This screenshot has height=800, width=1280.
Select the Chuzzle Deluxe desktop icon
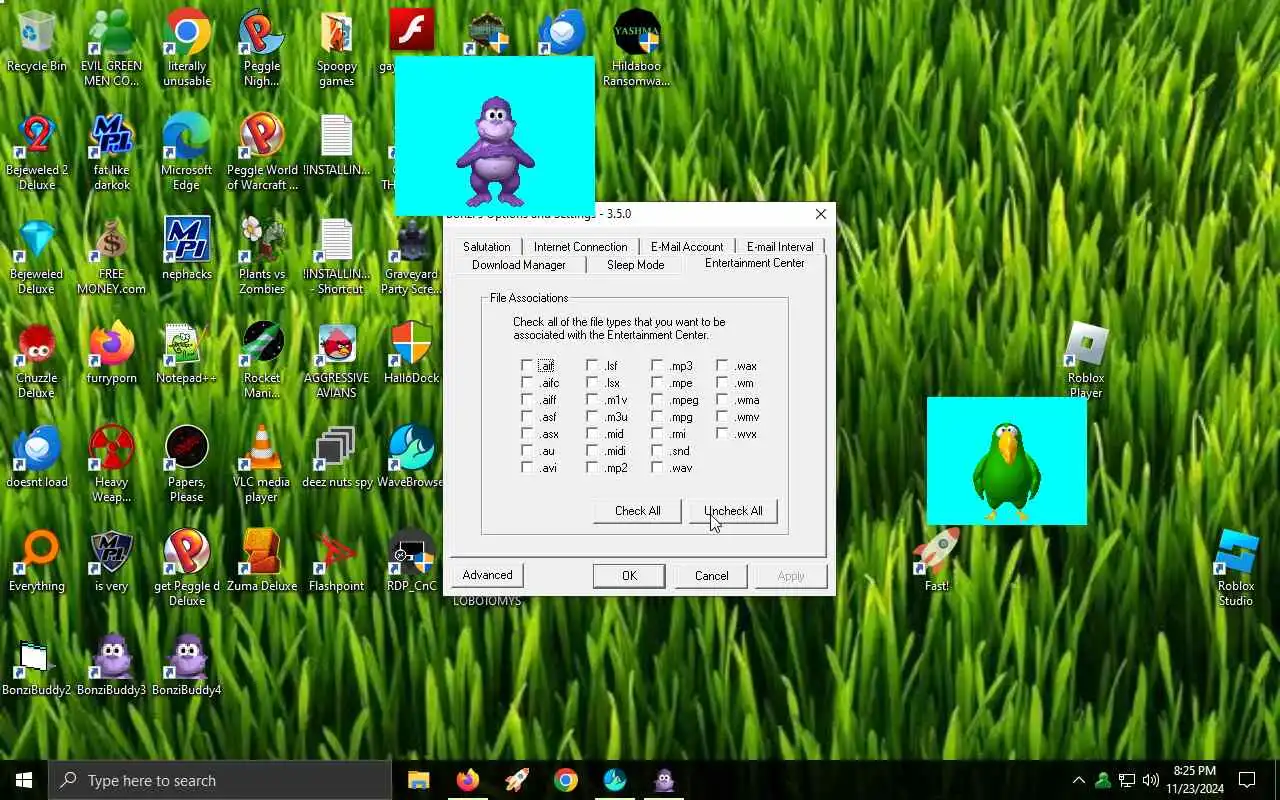pos(37,360)
